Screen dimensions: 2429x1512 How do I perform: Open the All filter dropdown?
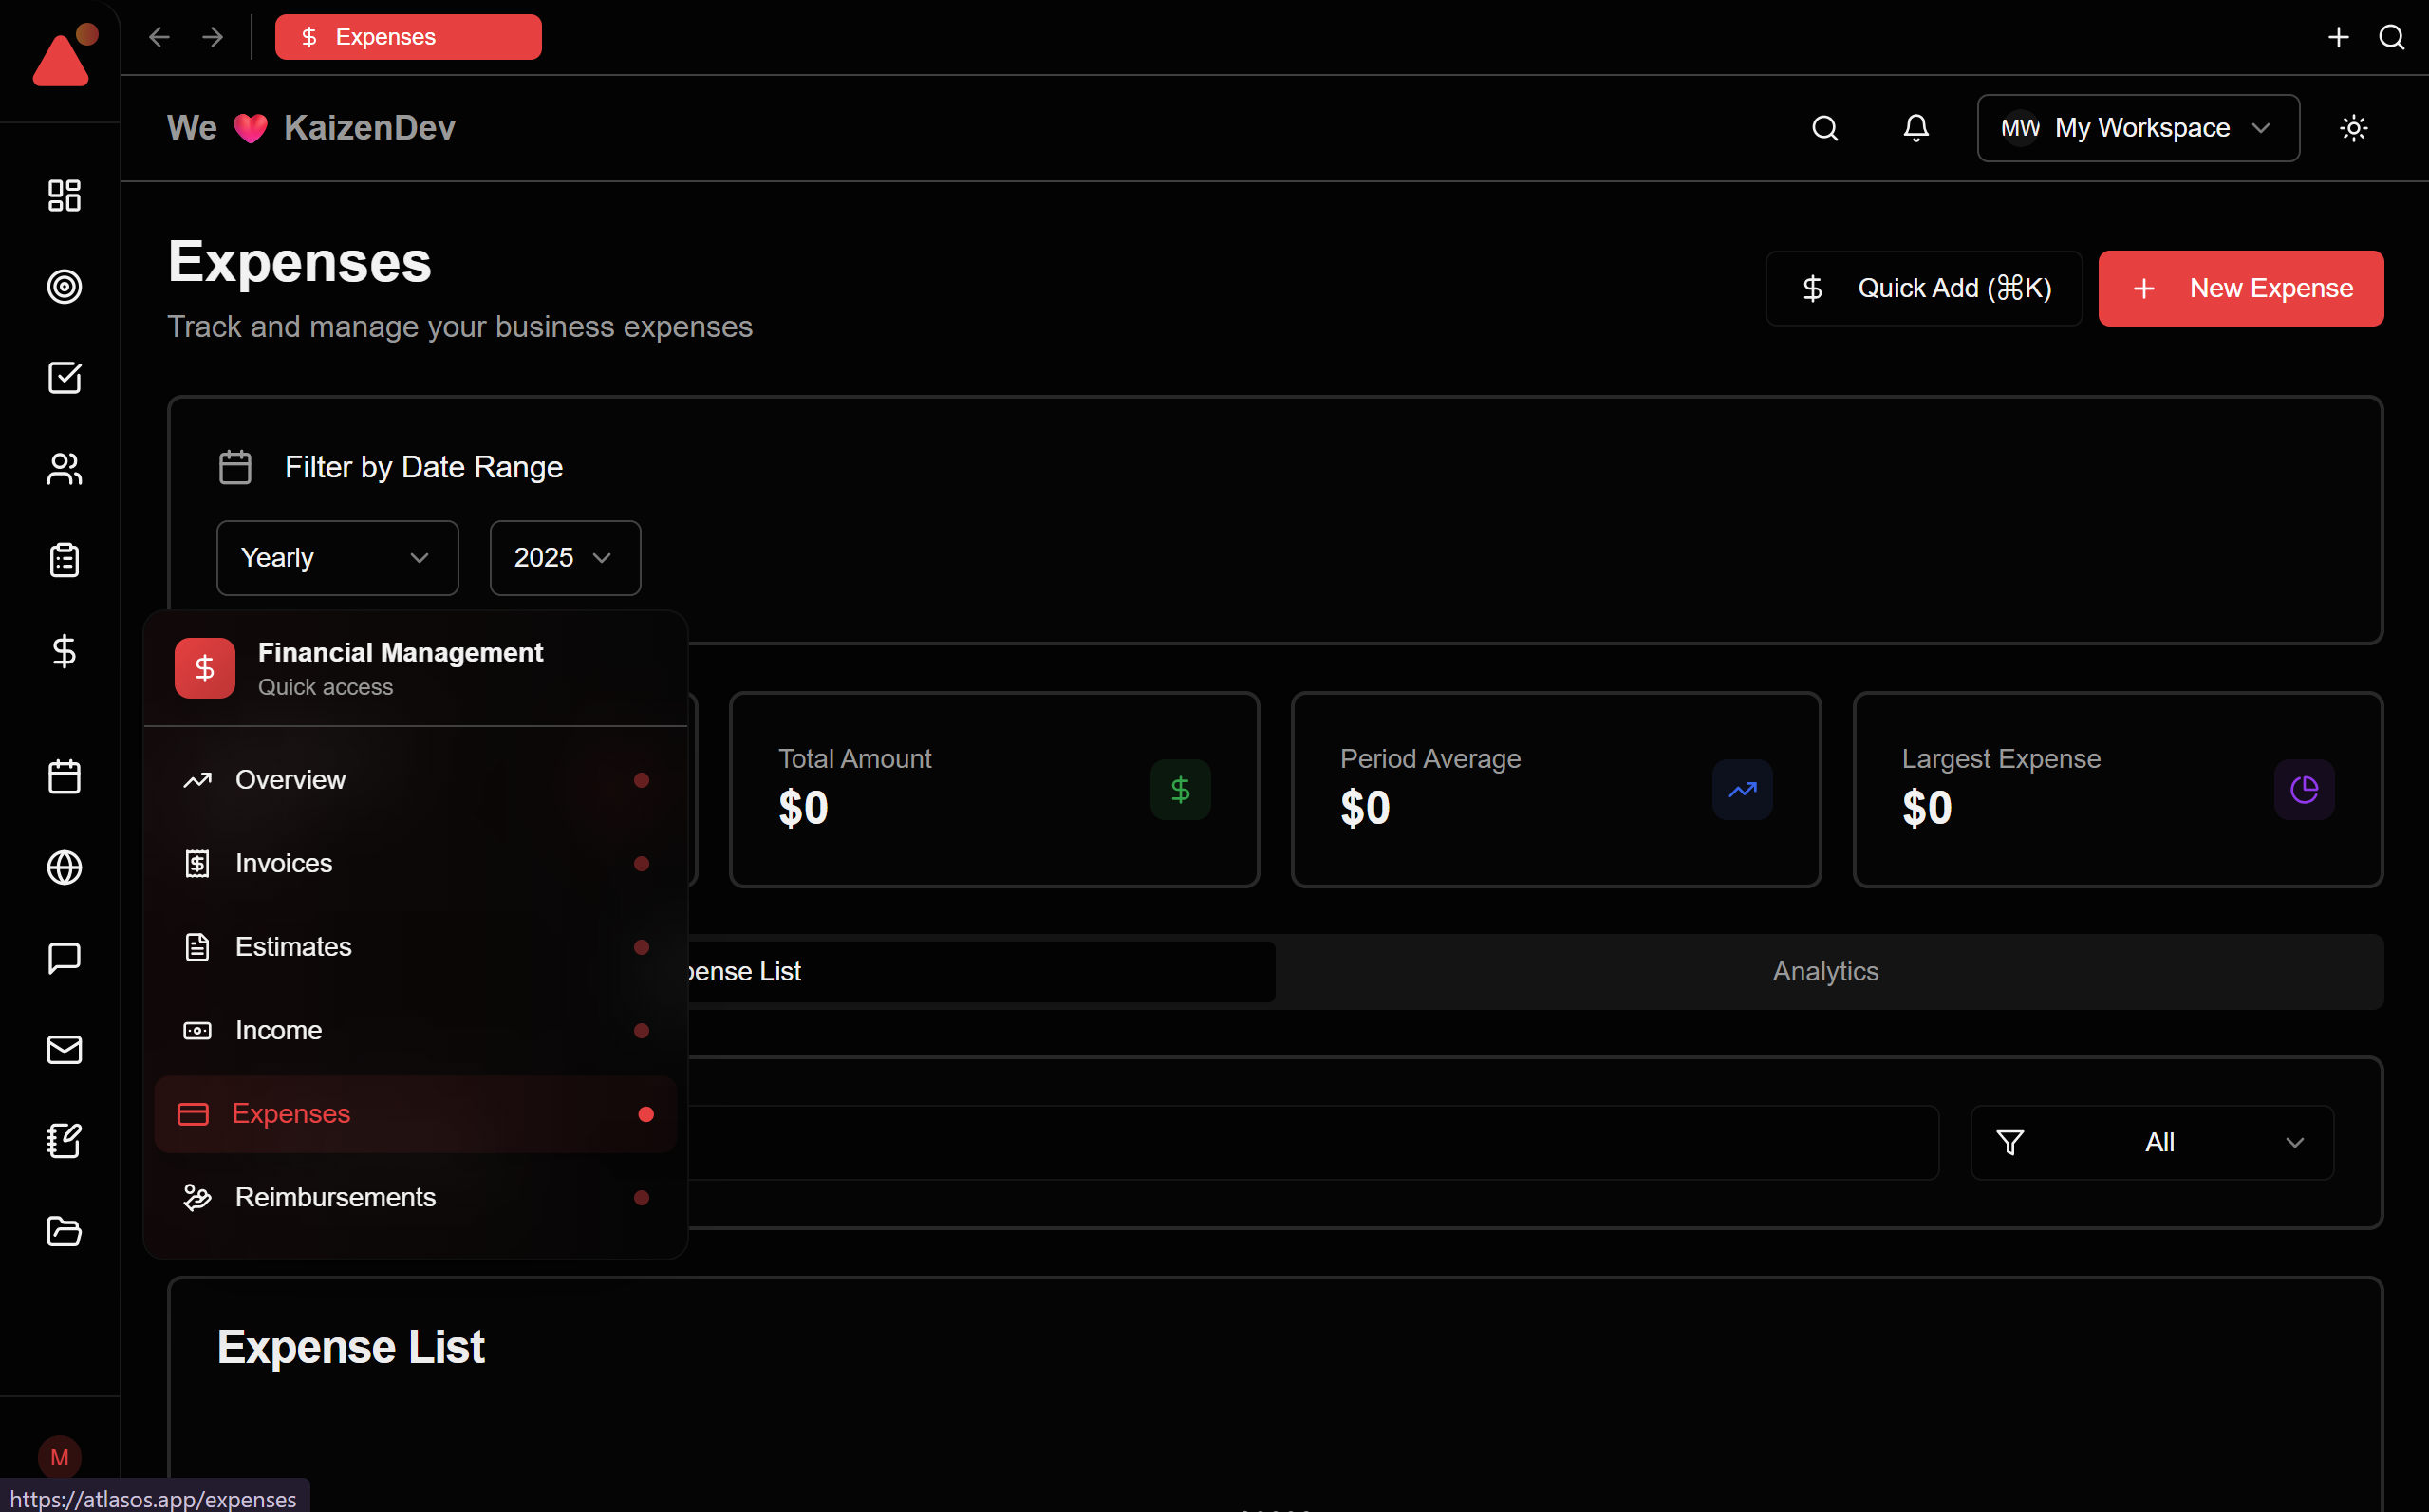click(2152, 1141)
